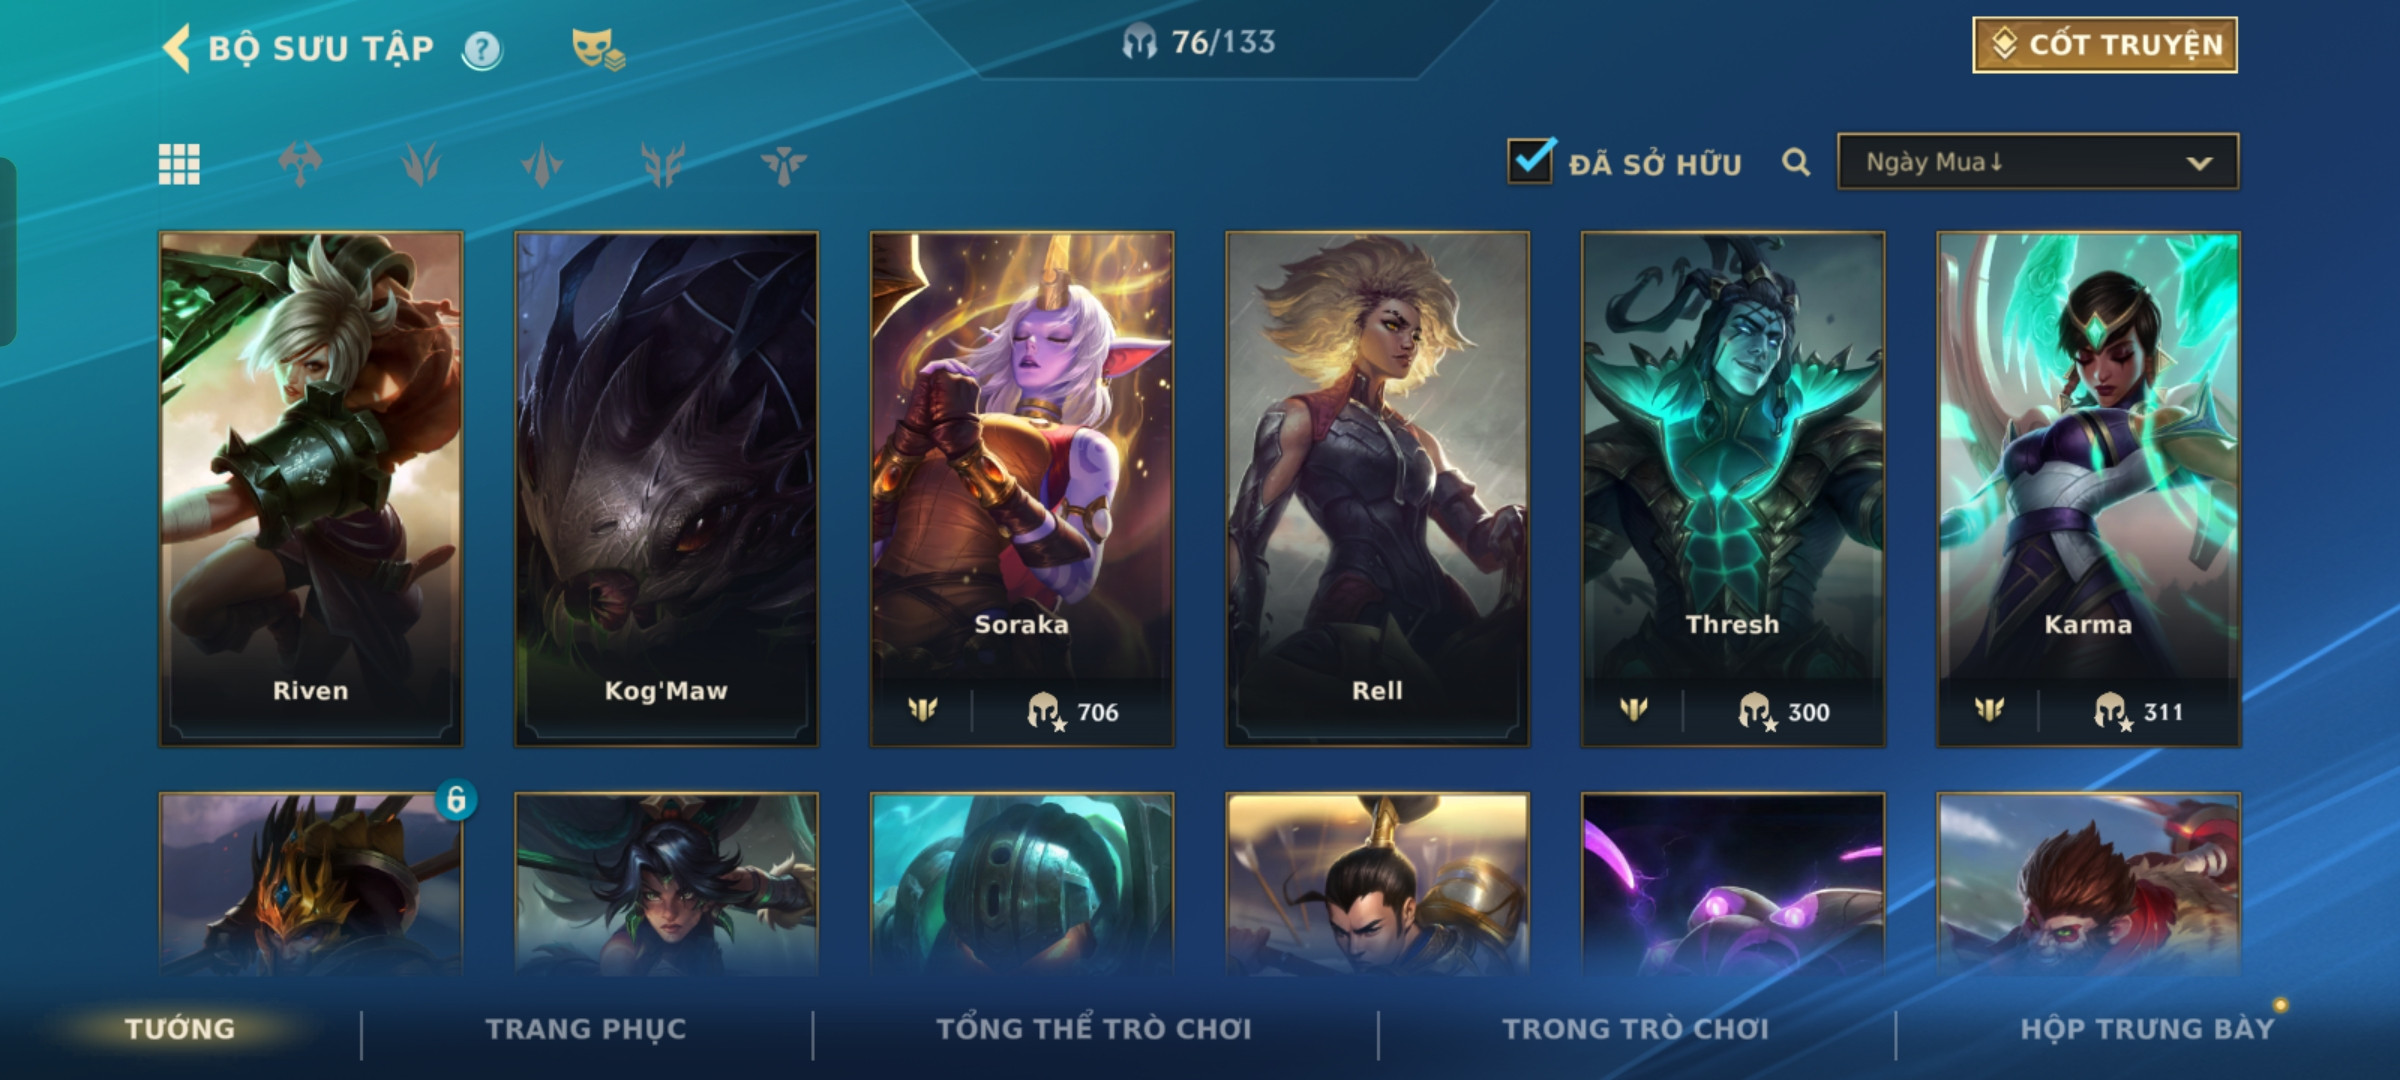
Task: Open the Tổng Thể Trò Chơi tab
Action: pyautogui.click(x=1094, y=1029)
